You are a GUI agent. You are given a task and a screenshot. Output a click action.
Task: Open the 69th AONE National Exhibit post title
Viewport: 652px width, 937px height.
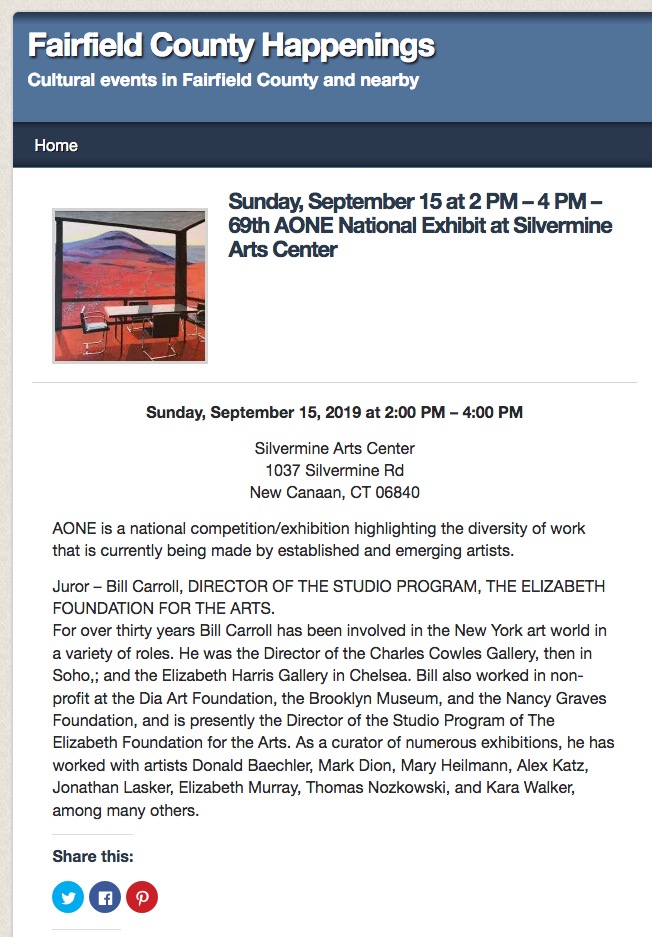click(x=420, y=225)
